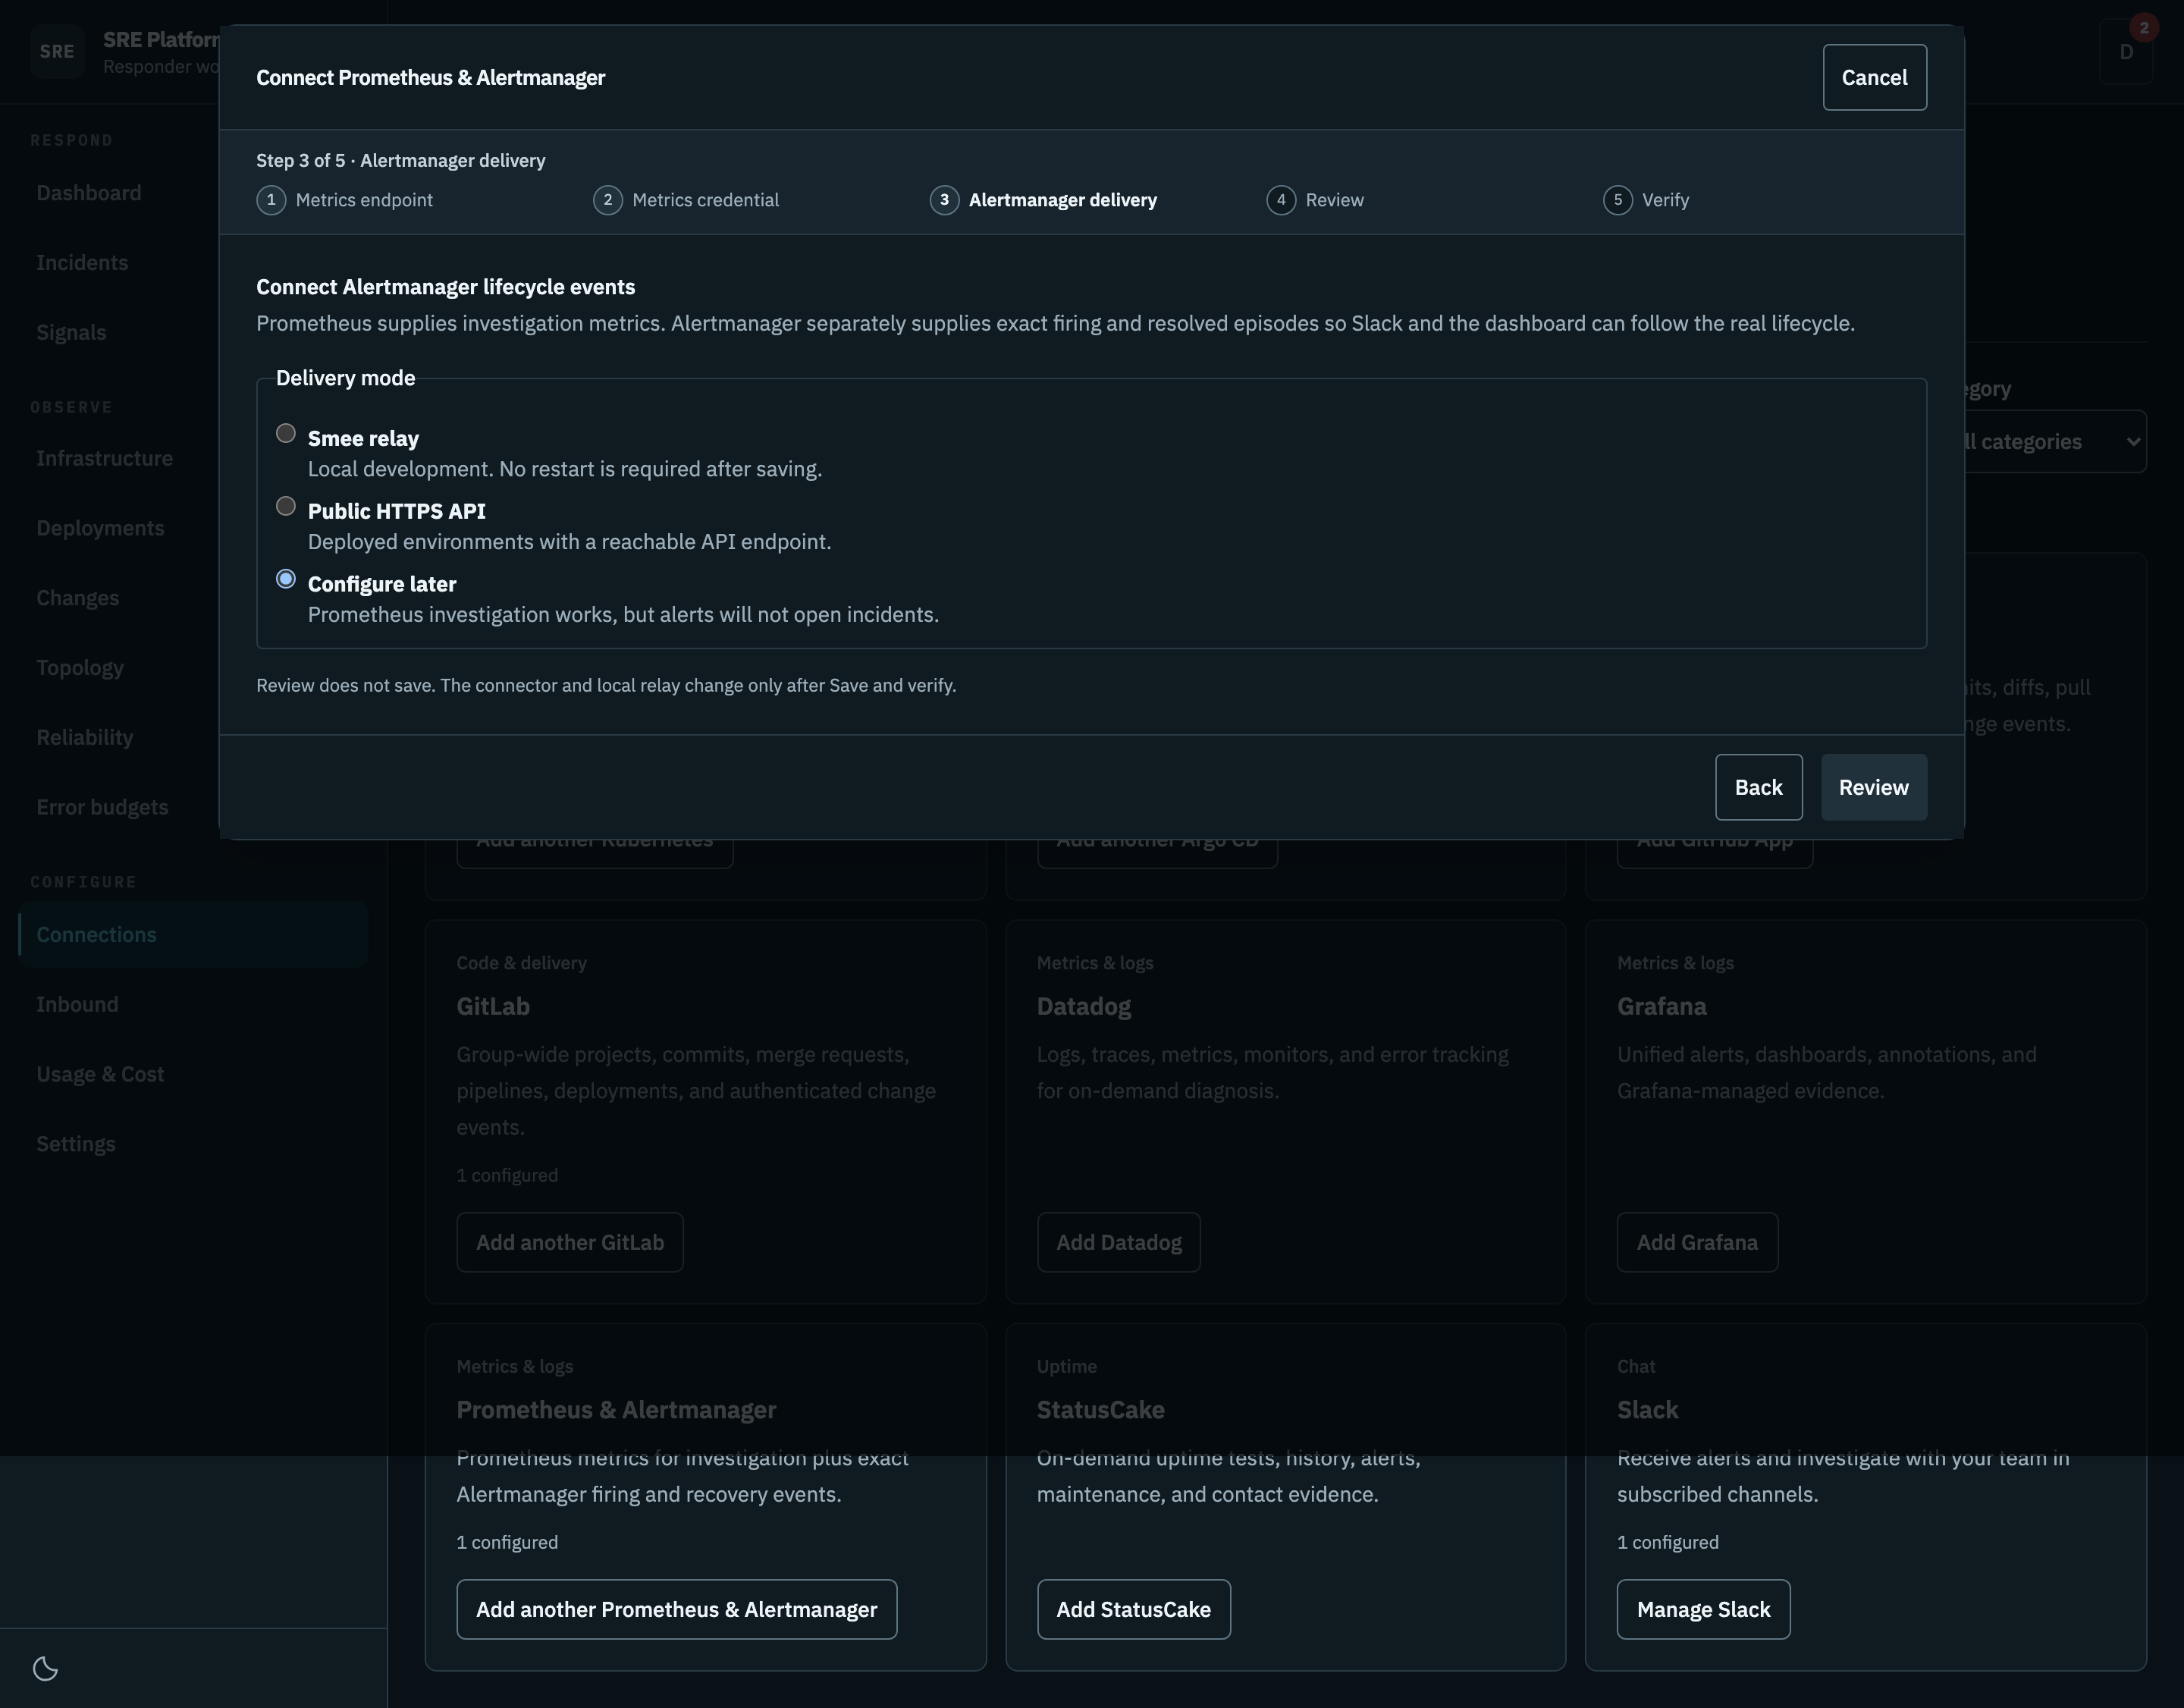Click 'Review does not save' note
The width and height of the screenshot is (2184, 1708).
606,686
